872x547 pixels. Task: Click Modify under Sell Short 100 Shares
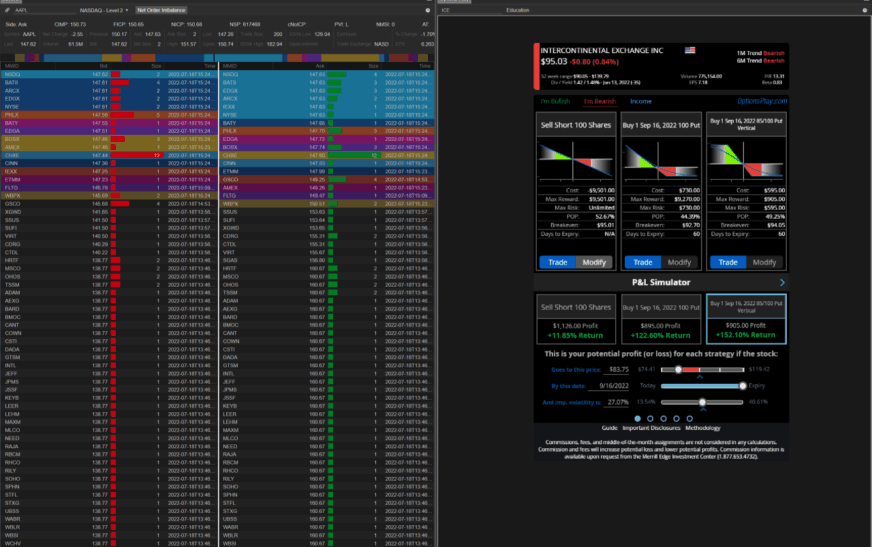(594, 262)
